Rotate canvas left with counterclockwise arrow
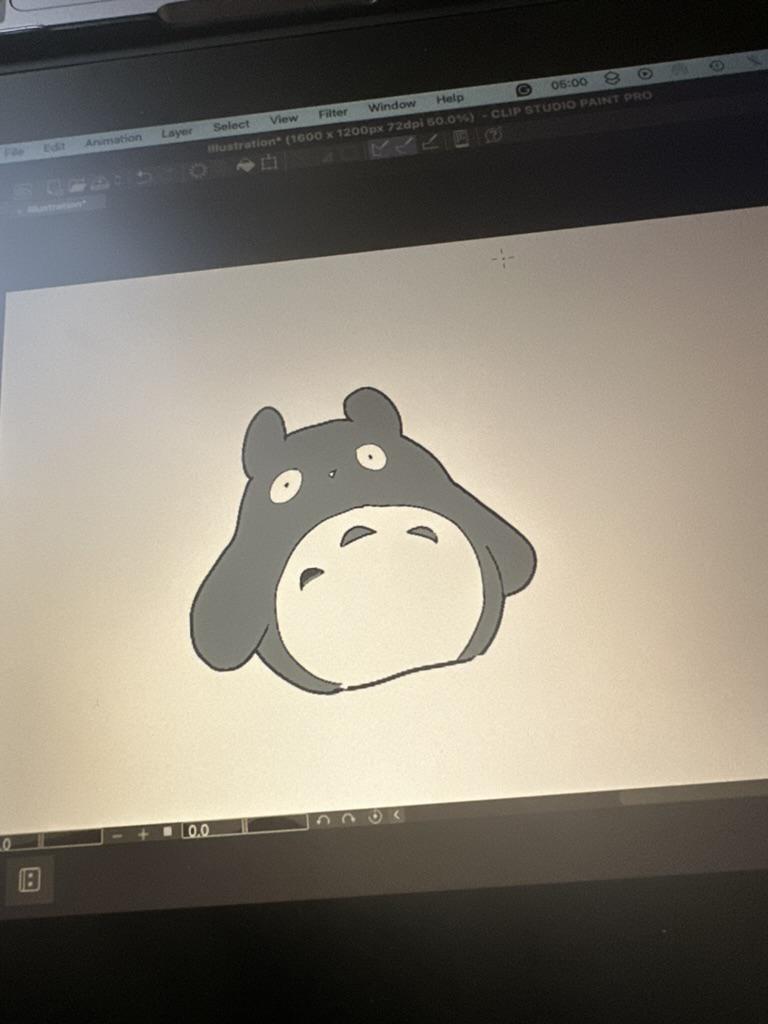 (323, 821)
